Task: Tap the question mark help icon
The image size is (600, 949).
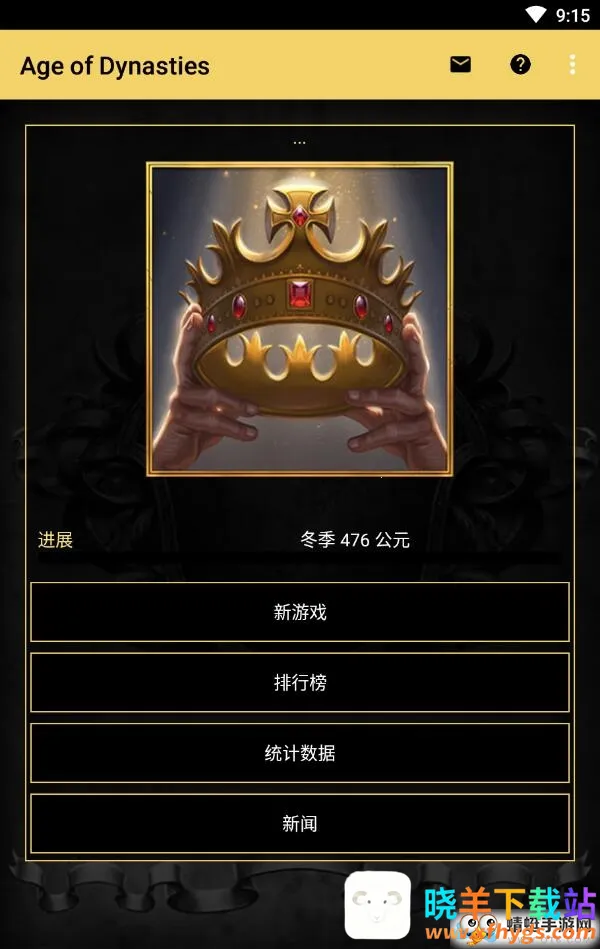Action: point(520,64)
